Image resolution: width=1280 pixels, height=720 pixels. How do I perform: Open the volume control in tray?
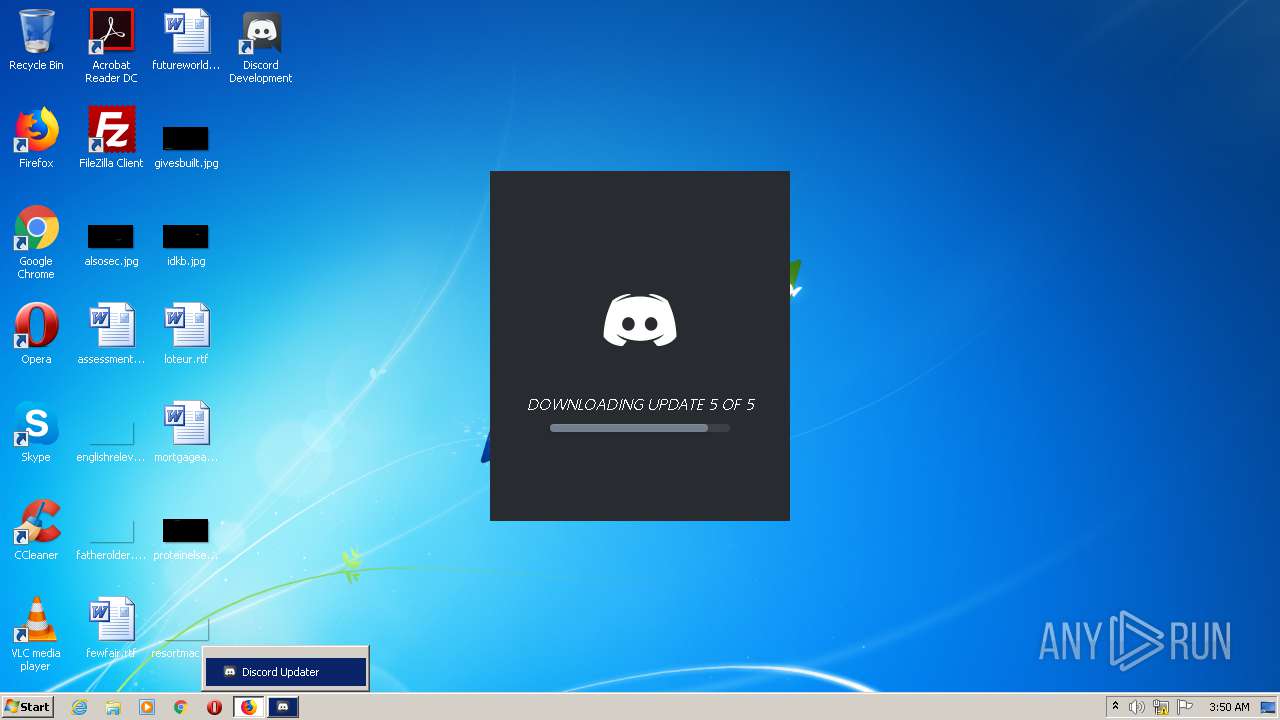[1137, 707]
